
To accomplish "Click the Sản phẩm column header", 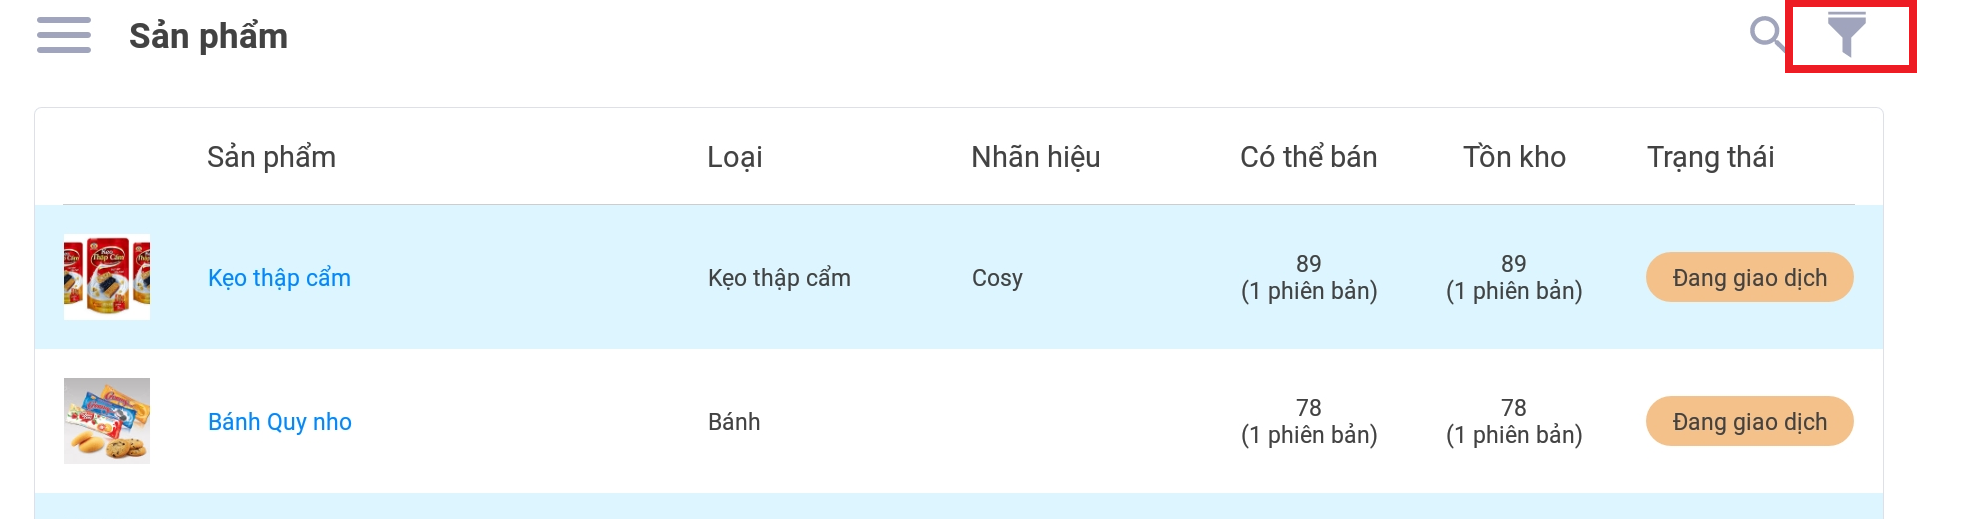I will 271,157.
